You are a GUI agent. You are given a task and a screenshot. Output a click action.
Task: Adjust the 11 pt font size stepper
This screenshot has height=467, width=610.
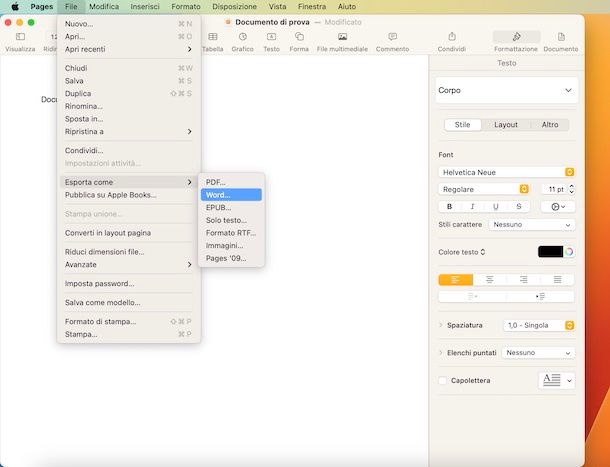571,189
